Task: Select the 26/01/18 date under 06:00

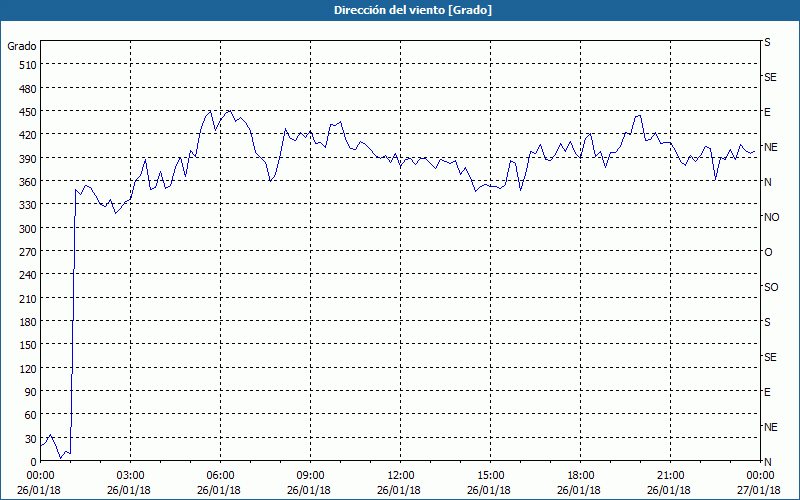Action: click(x=219, y=490)
